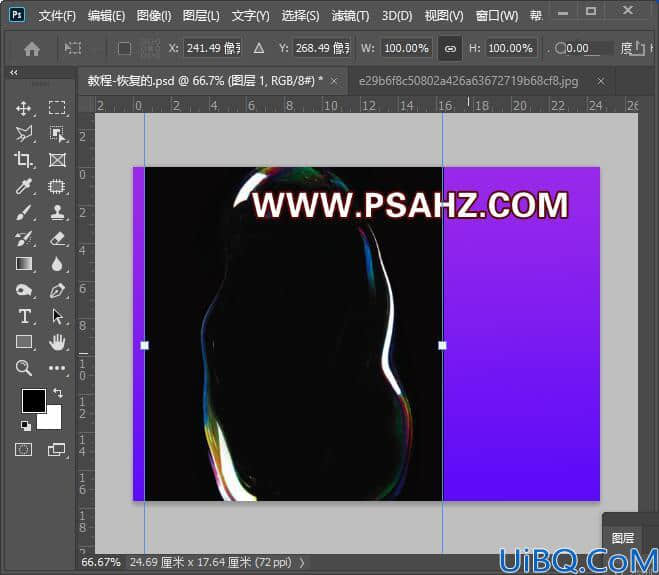
Task: Toggle relative positioning triangle button
Action: point(259,48)
